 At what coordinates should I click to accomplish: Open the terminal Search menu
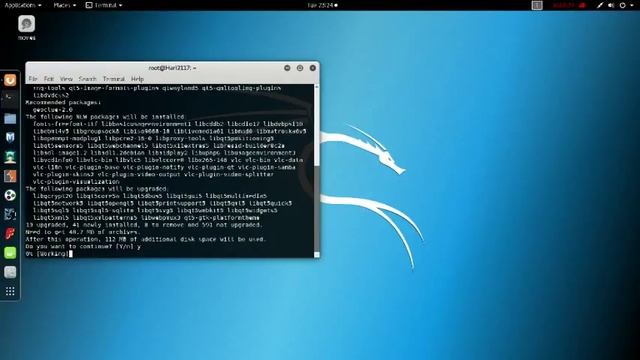(x=87, y=79)
